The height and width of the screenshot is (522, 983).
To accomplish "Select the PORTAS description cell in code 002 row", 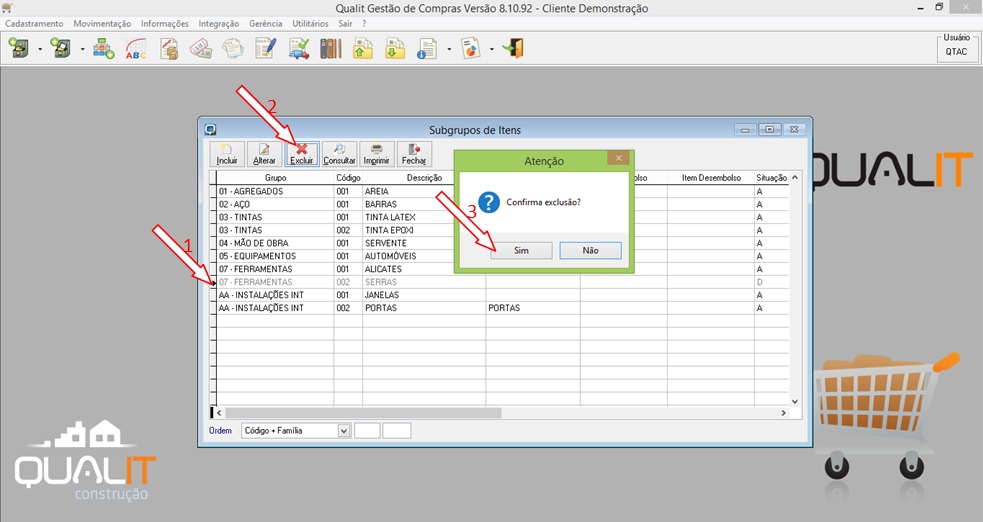I will pyautogui.click(x=424, y=308).
